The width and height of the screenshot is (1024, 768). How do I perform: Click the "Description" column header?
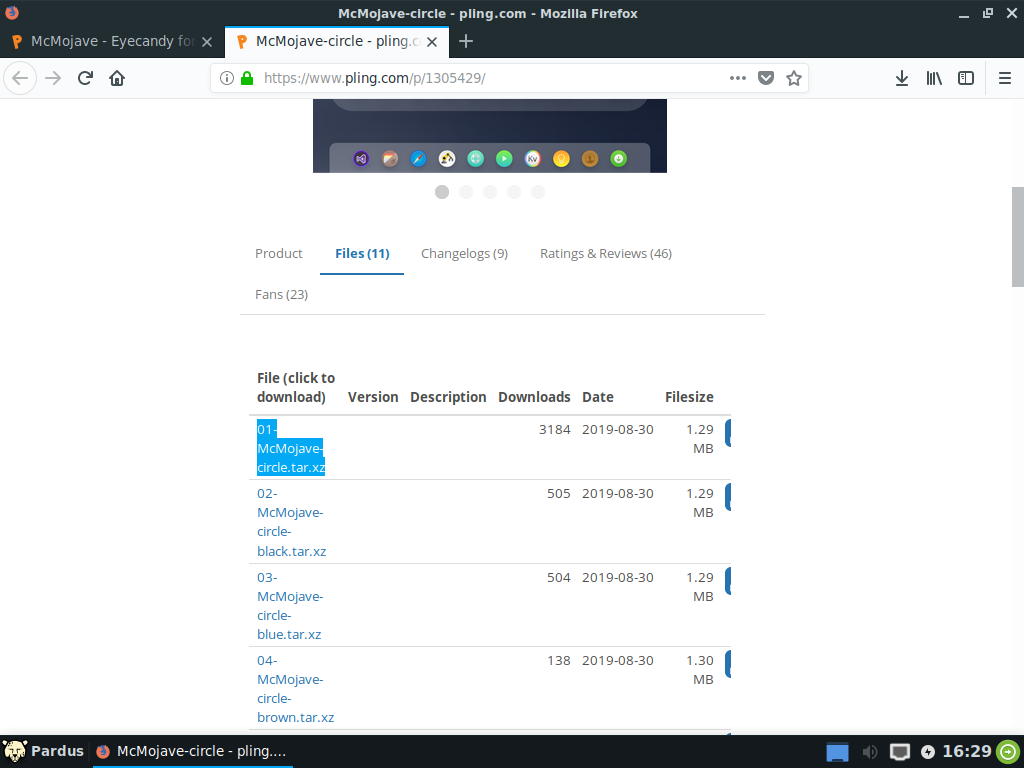(x=448, y=397)
